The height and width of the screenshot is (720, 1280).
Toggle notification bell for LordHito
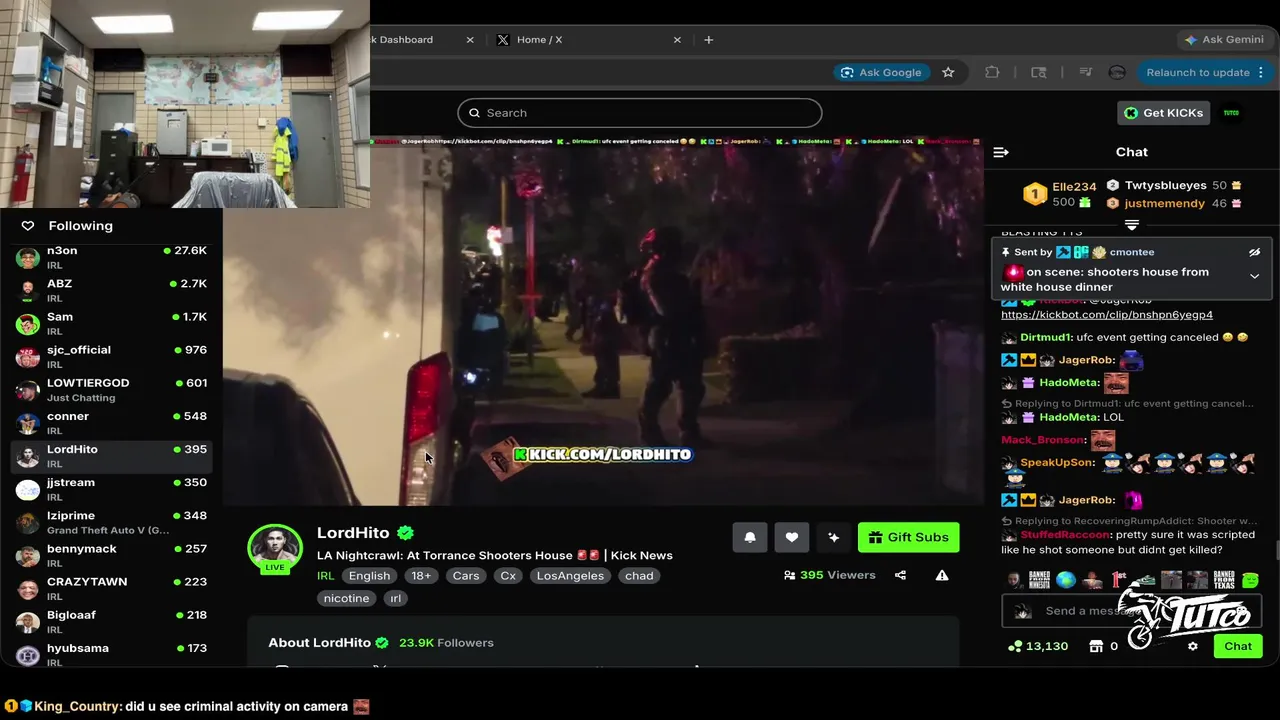[x=750, y=538]
